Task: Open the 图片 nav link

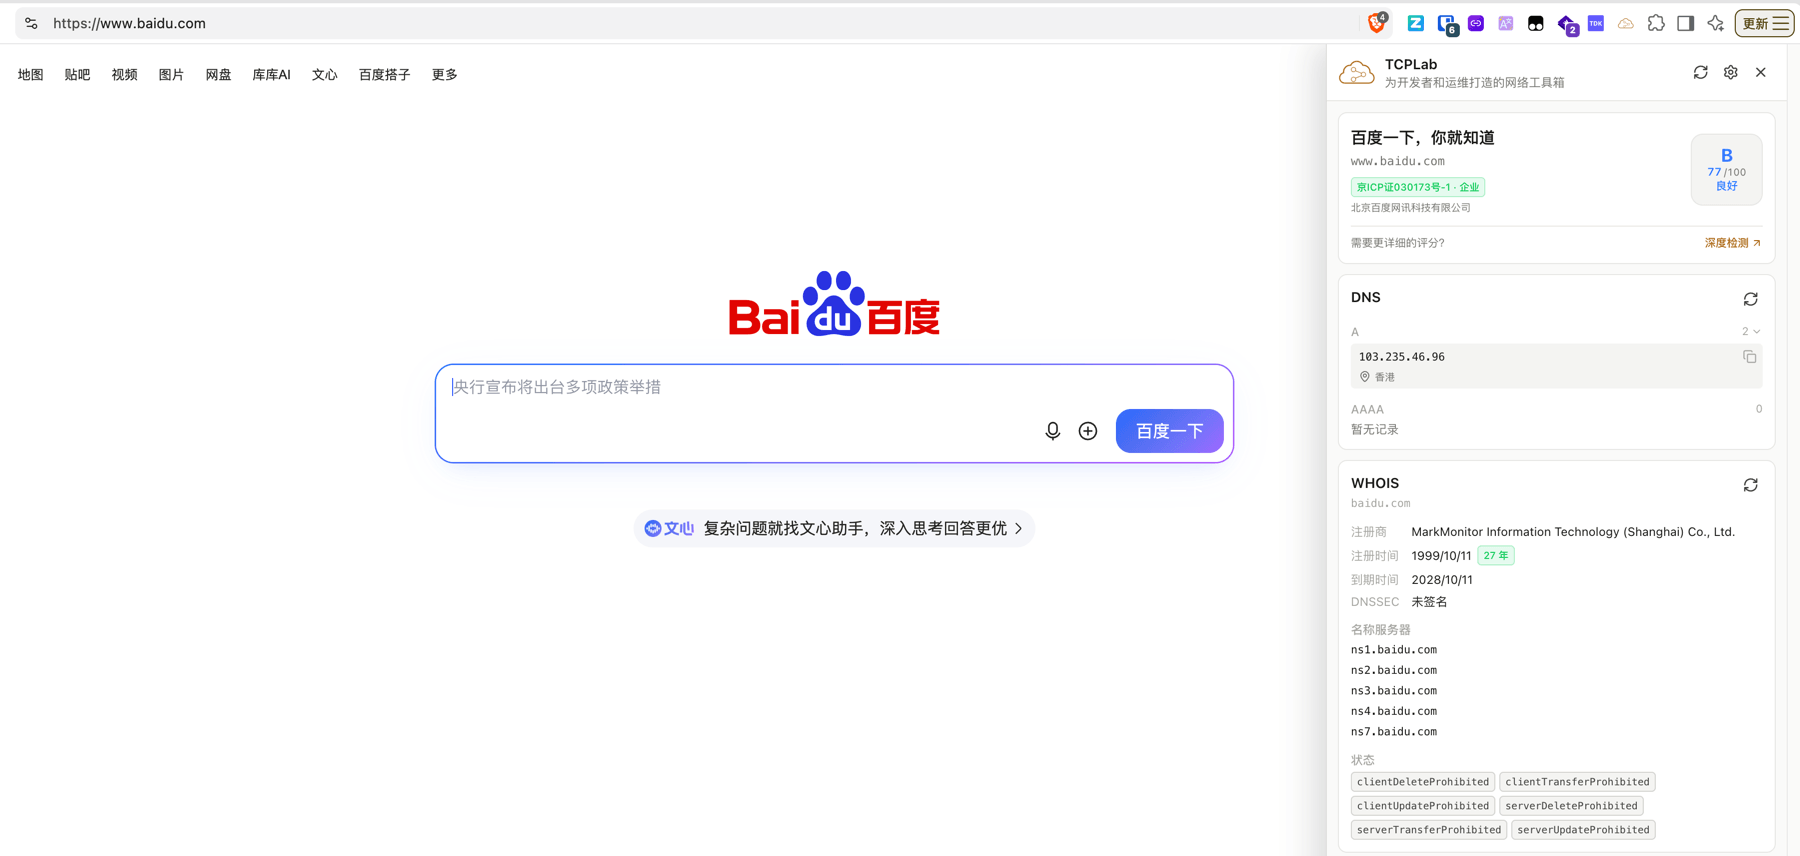Action: [171, 74]
